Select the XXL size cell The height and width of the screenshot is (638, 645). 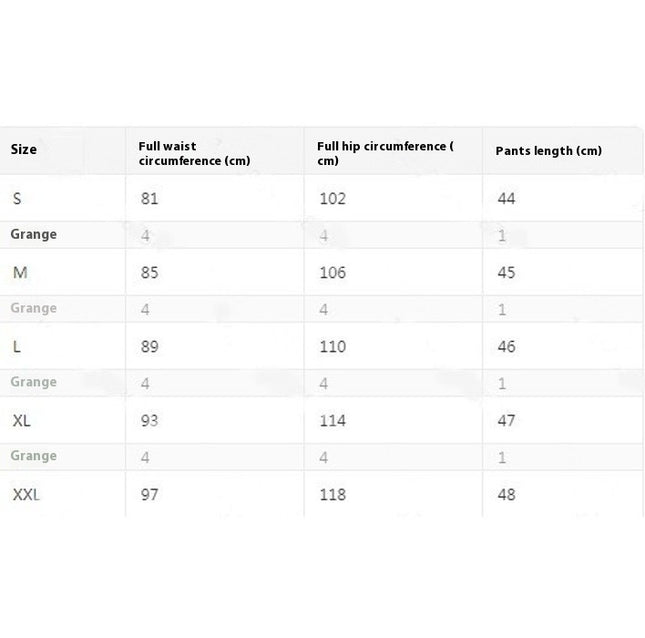(x=26, y=495)
